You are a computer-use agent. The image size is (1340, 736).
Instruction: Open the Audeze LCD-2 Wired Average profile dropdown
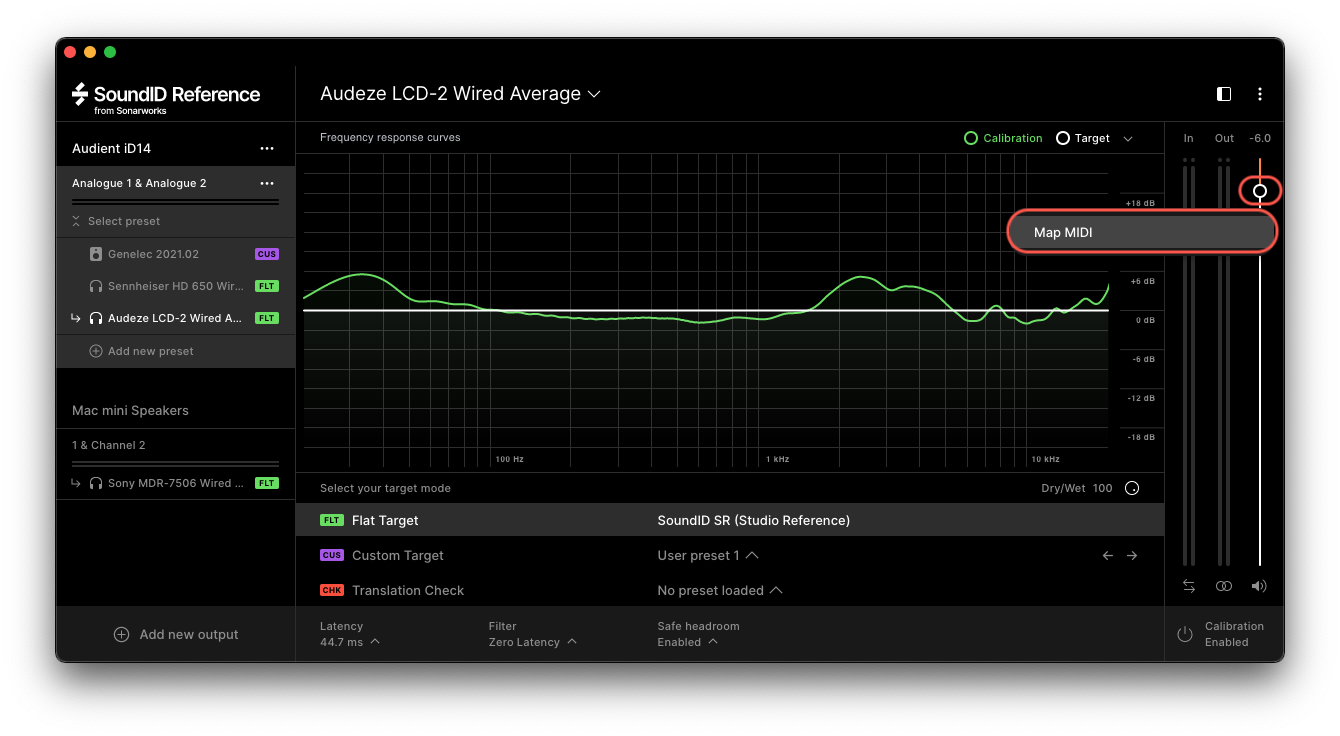pyautogui.click(x=460, y=93)
